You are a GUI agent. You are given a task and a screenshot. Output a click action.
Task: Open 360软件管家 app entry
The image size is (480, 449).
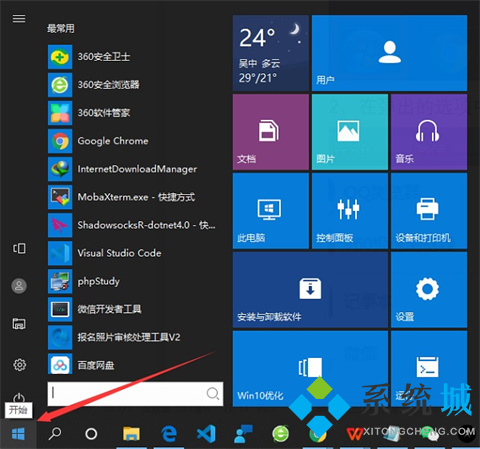(133, 113)
